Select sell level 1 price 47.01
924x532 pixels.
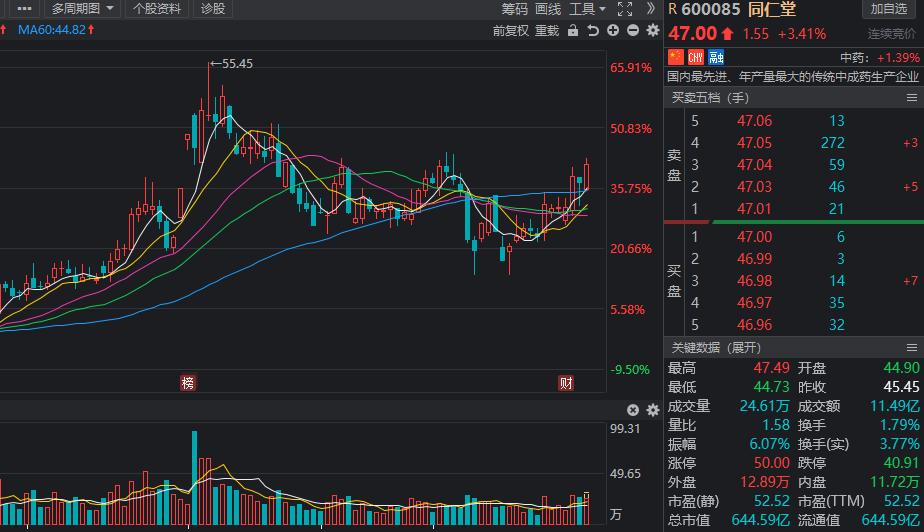[754, 209]
